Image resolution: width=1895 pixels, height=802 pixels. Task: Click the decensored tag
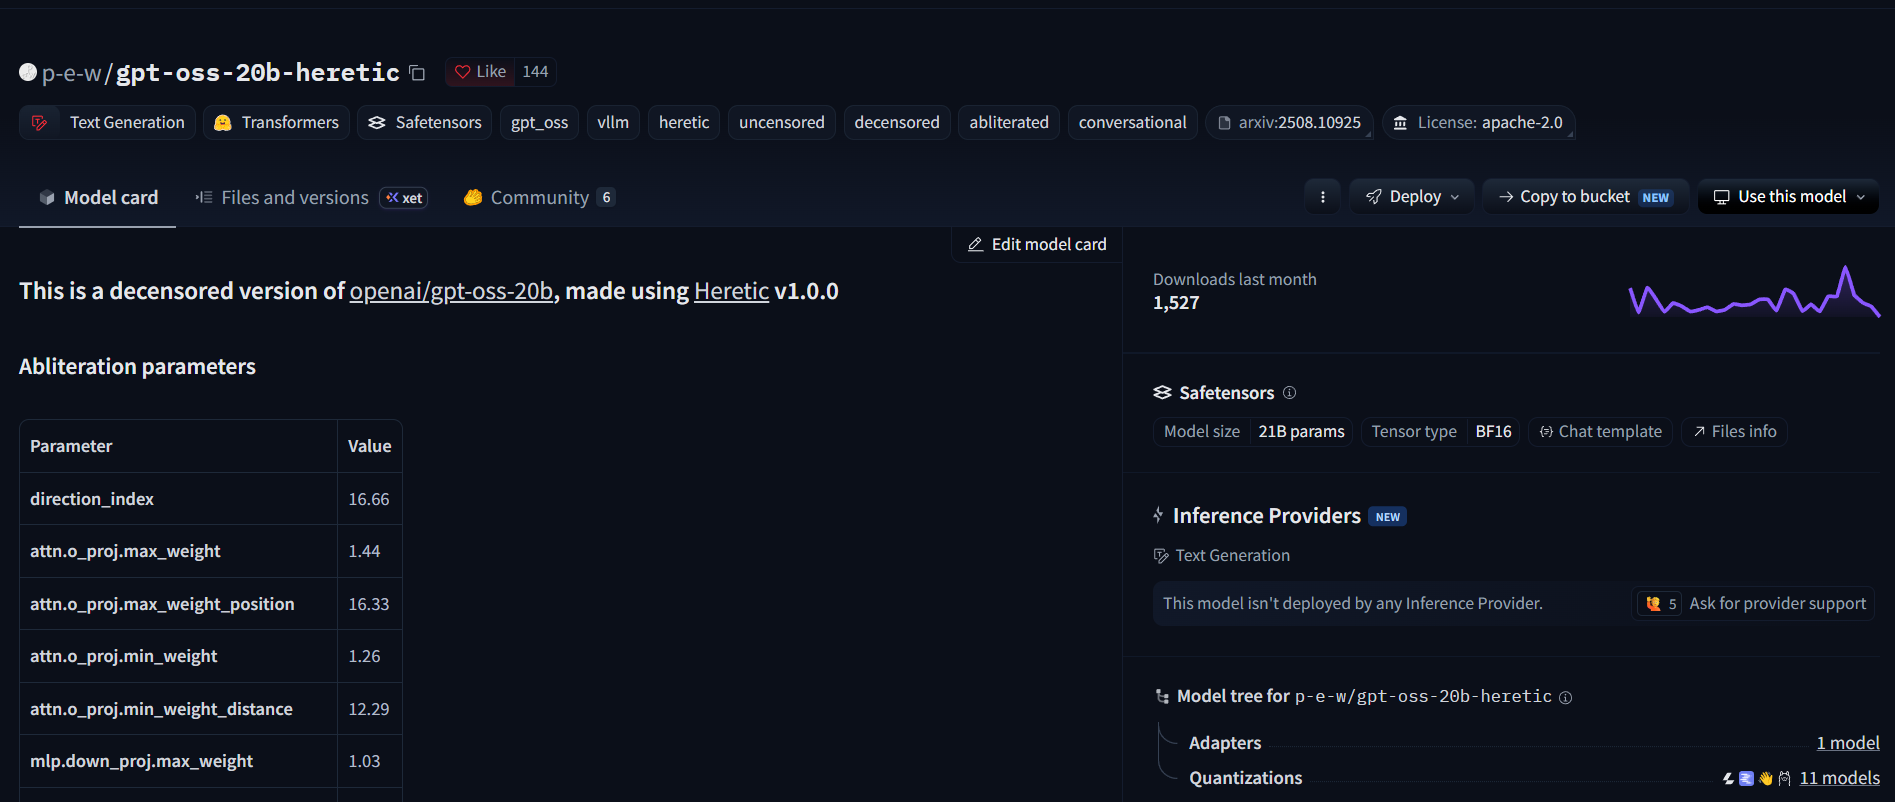coord(897,123)
